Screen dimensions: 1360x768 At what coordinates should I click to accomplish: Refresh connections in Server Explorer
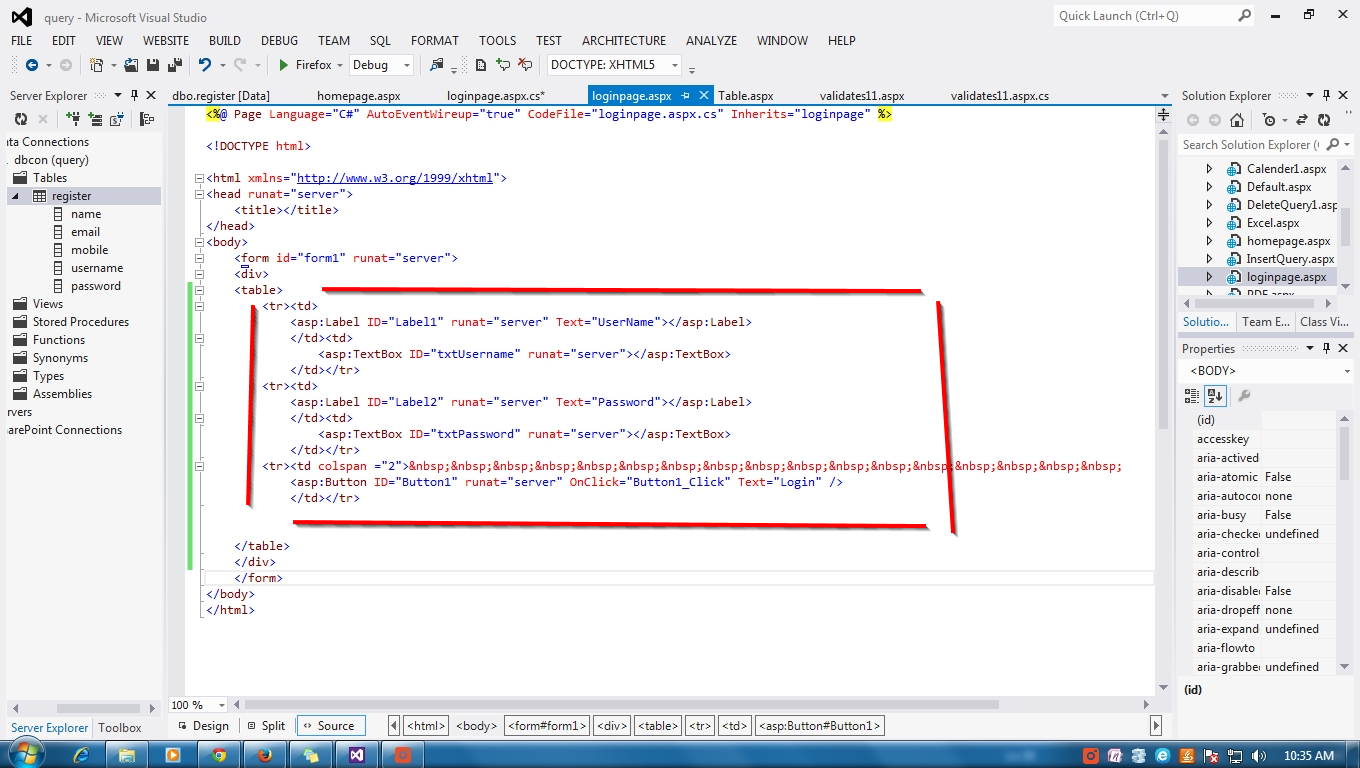coord(19,119)
